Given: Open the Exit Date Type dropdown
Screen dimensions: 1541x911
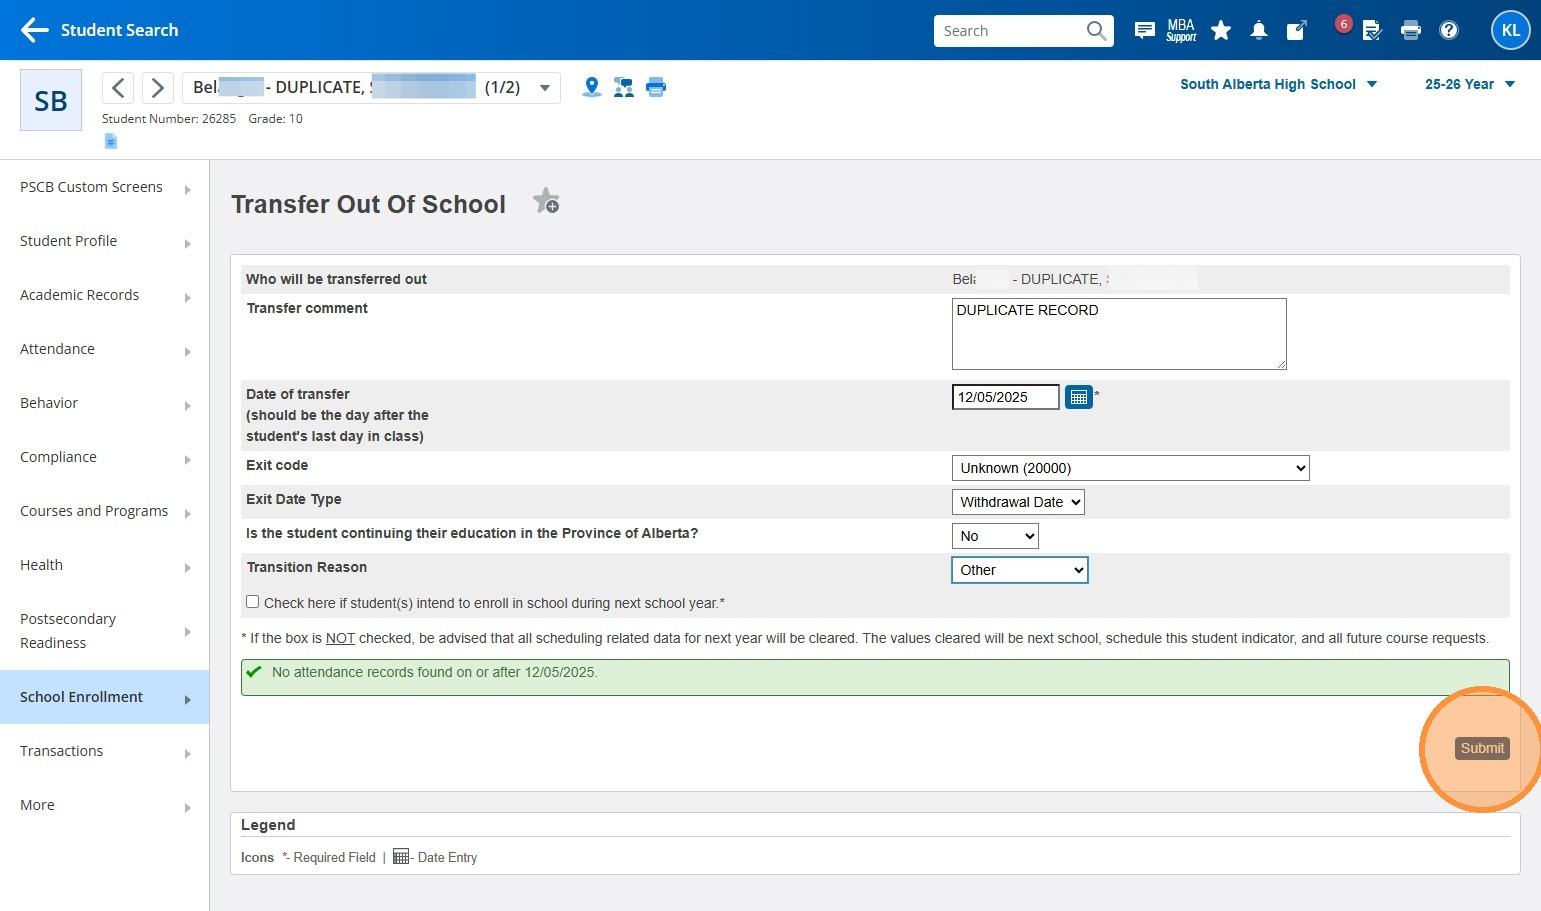Looking at the screenshot, I should click(1018, 502).
